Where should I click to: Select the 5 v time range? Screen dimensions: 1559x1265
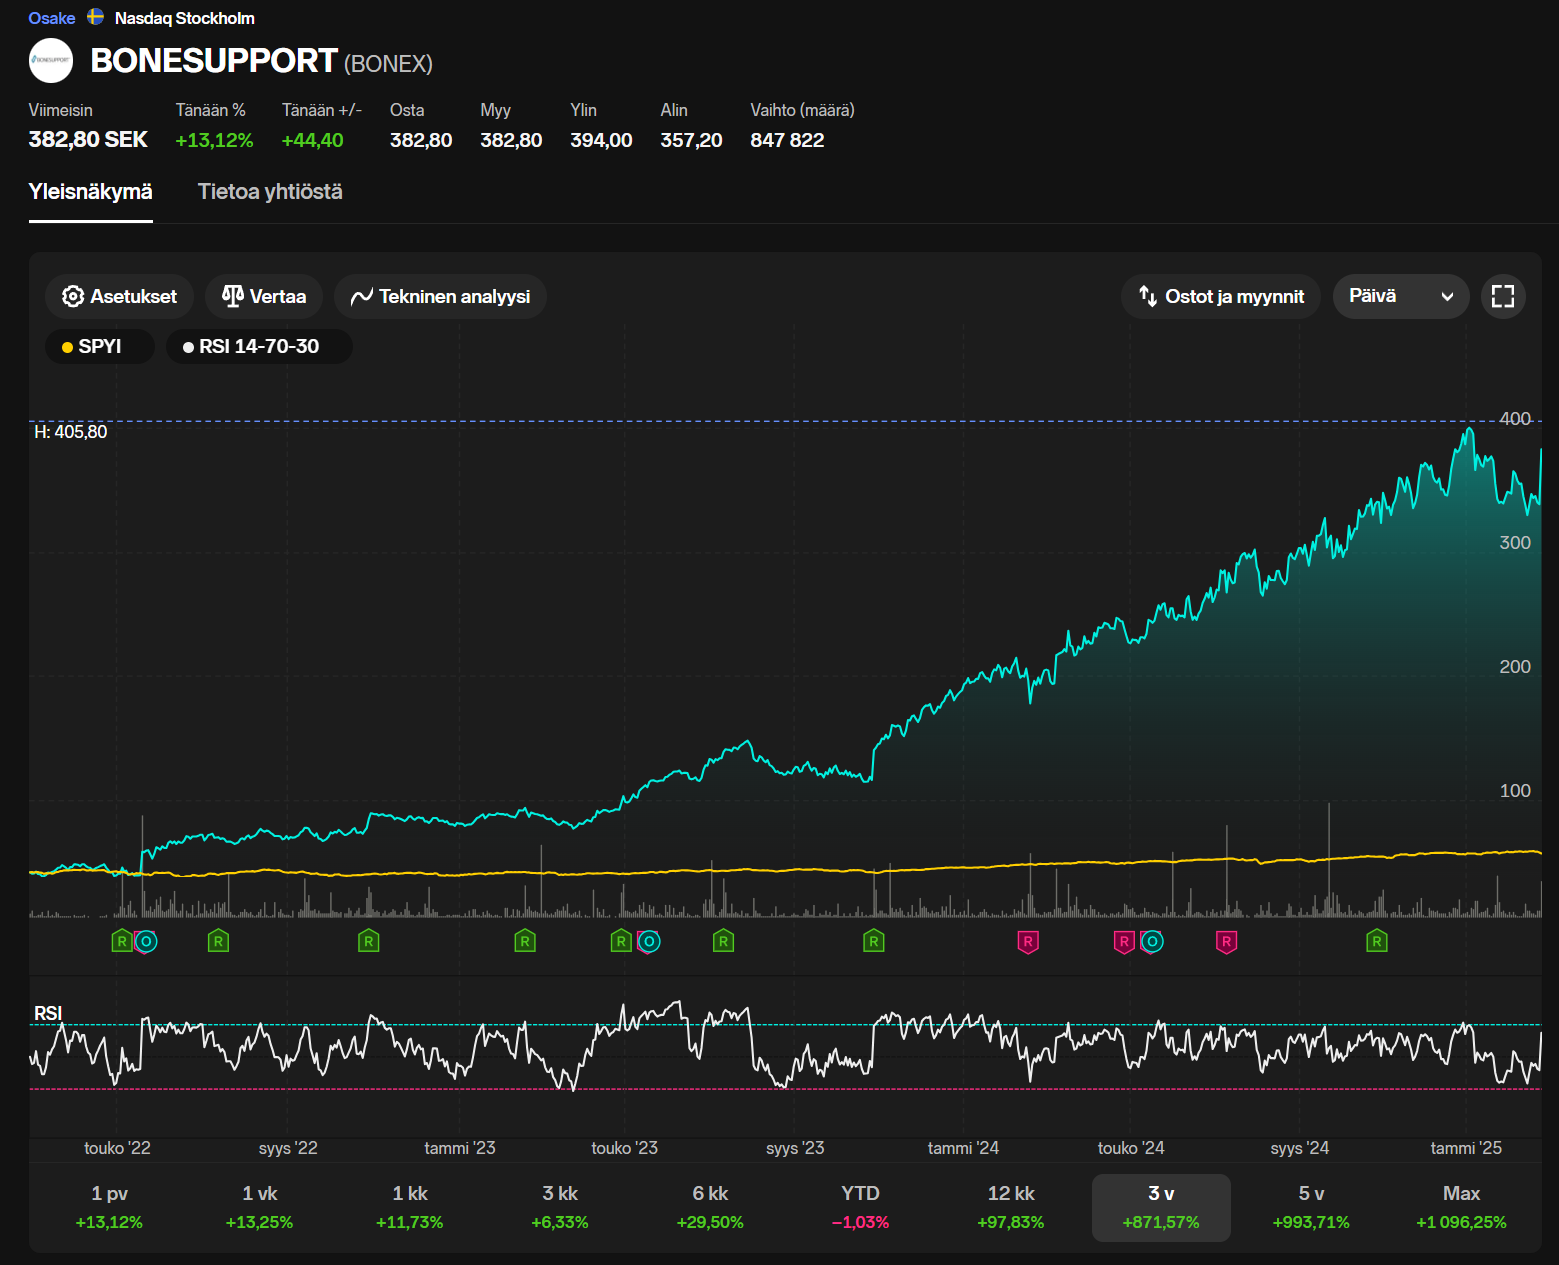(x=1310, y=1207)
